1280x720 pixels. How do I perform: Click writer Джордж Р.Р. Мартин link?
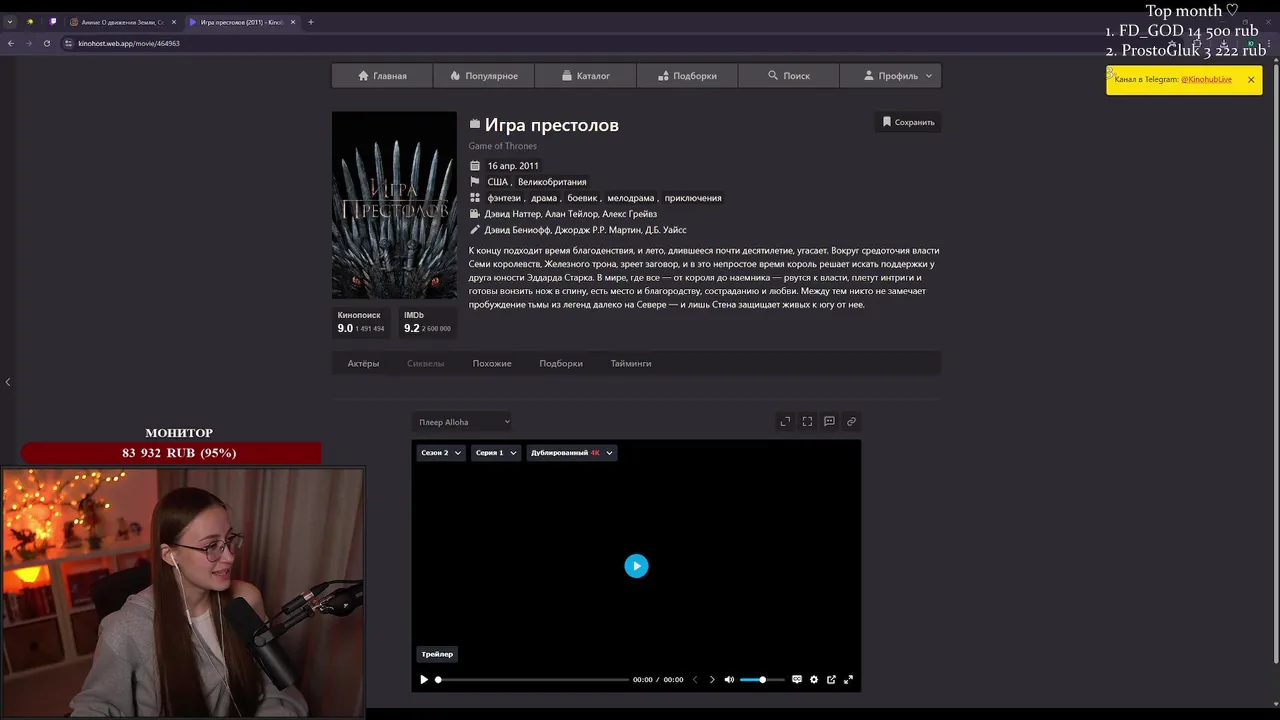[x=598, y=230]
